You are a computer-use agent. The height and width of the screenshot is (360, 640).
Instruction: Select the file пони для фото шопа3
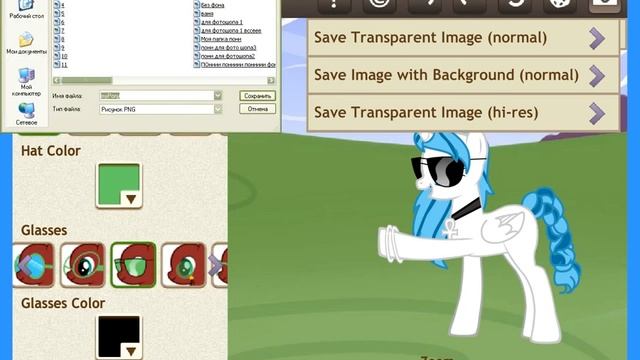[x=225, y=48]
